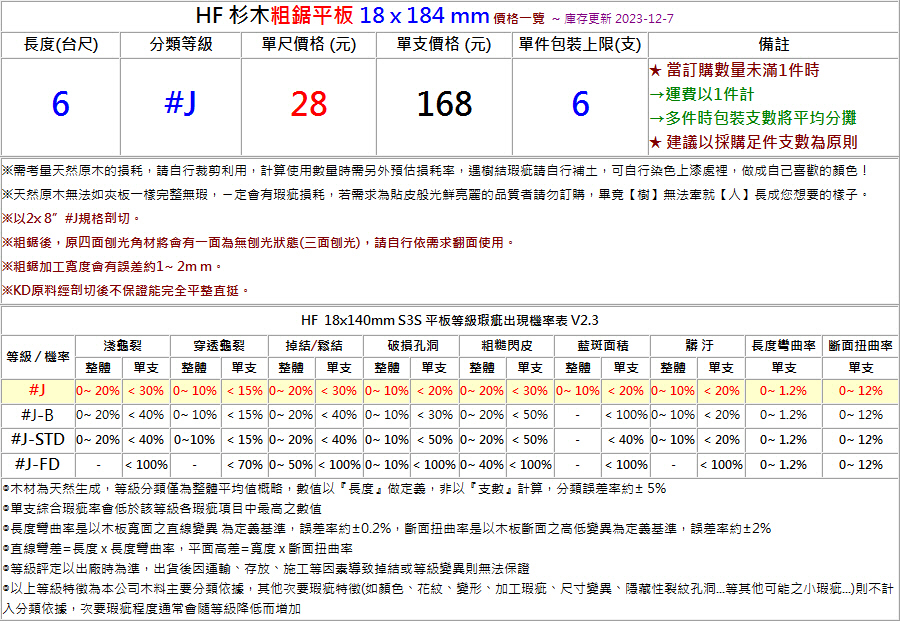The height and width of the screenshot is (621, 900).
Task: Click the '淺龜裂' defect header
Action: (122, 346)
